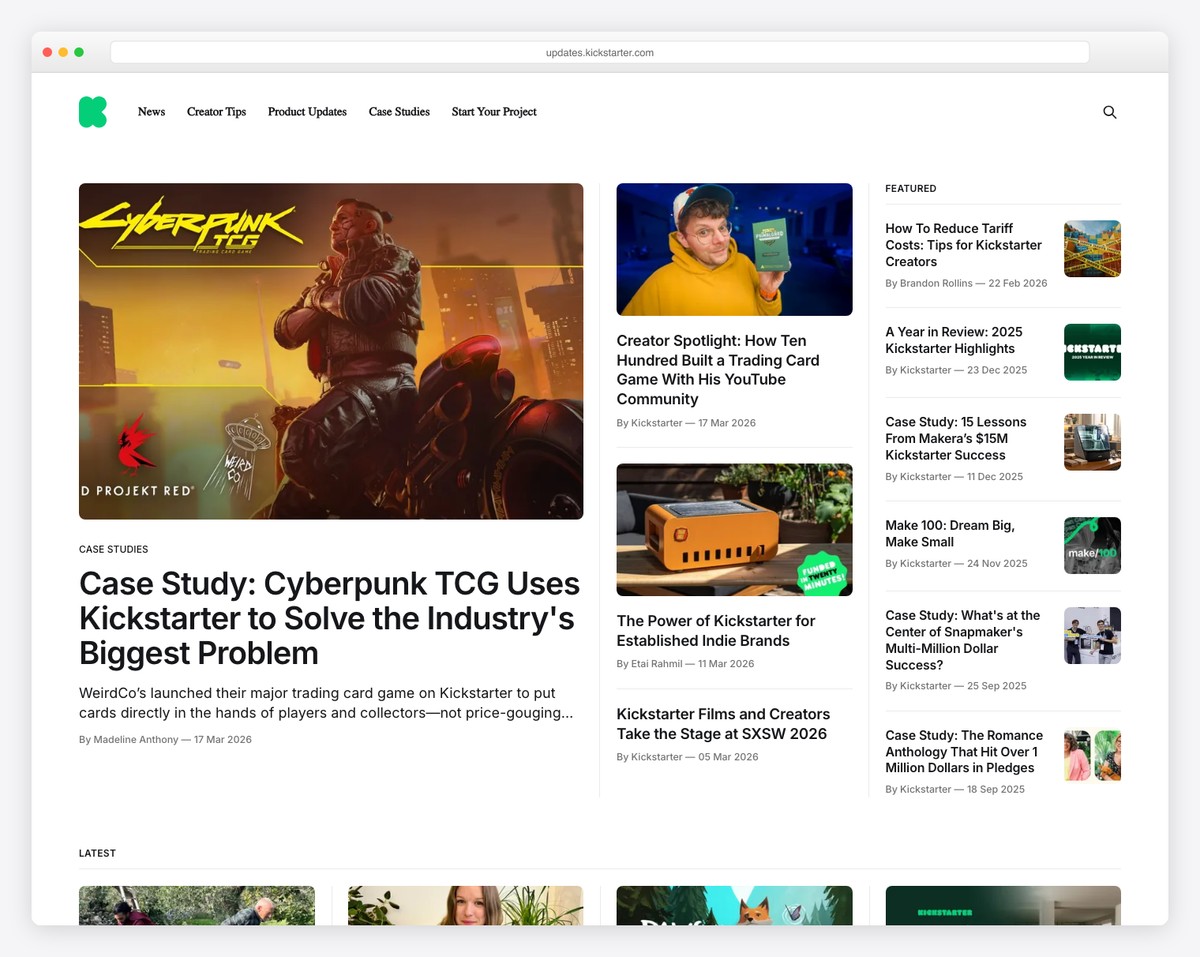This screenshot has height=957, width=1200.
Task: Switch to Product Updates
Action: [307, 112]
